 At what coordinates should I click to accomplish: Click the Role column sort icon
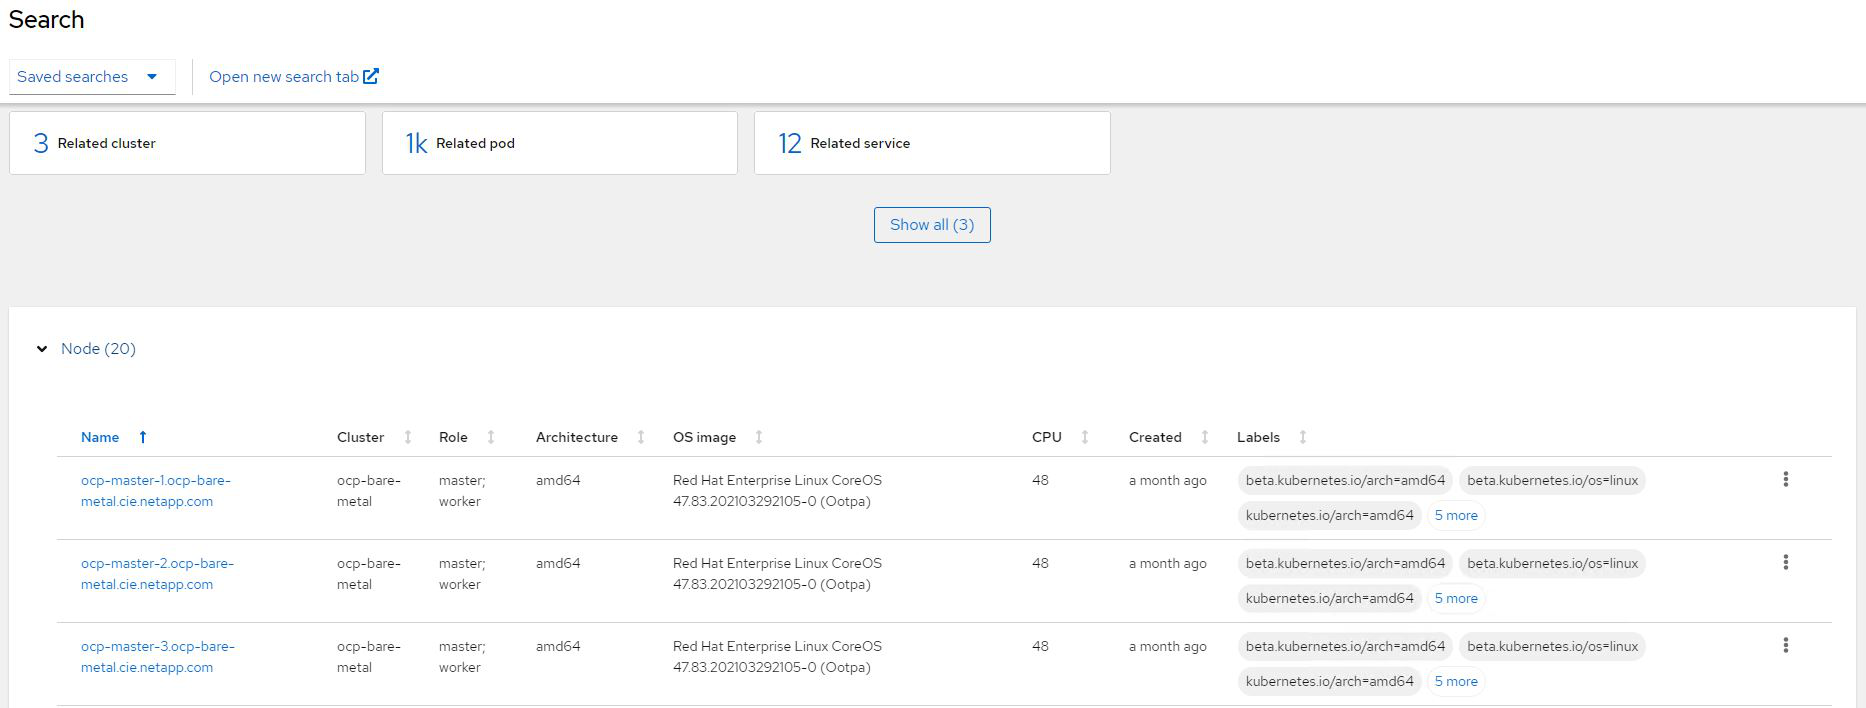[x=491, y=437]
